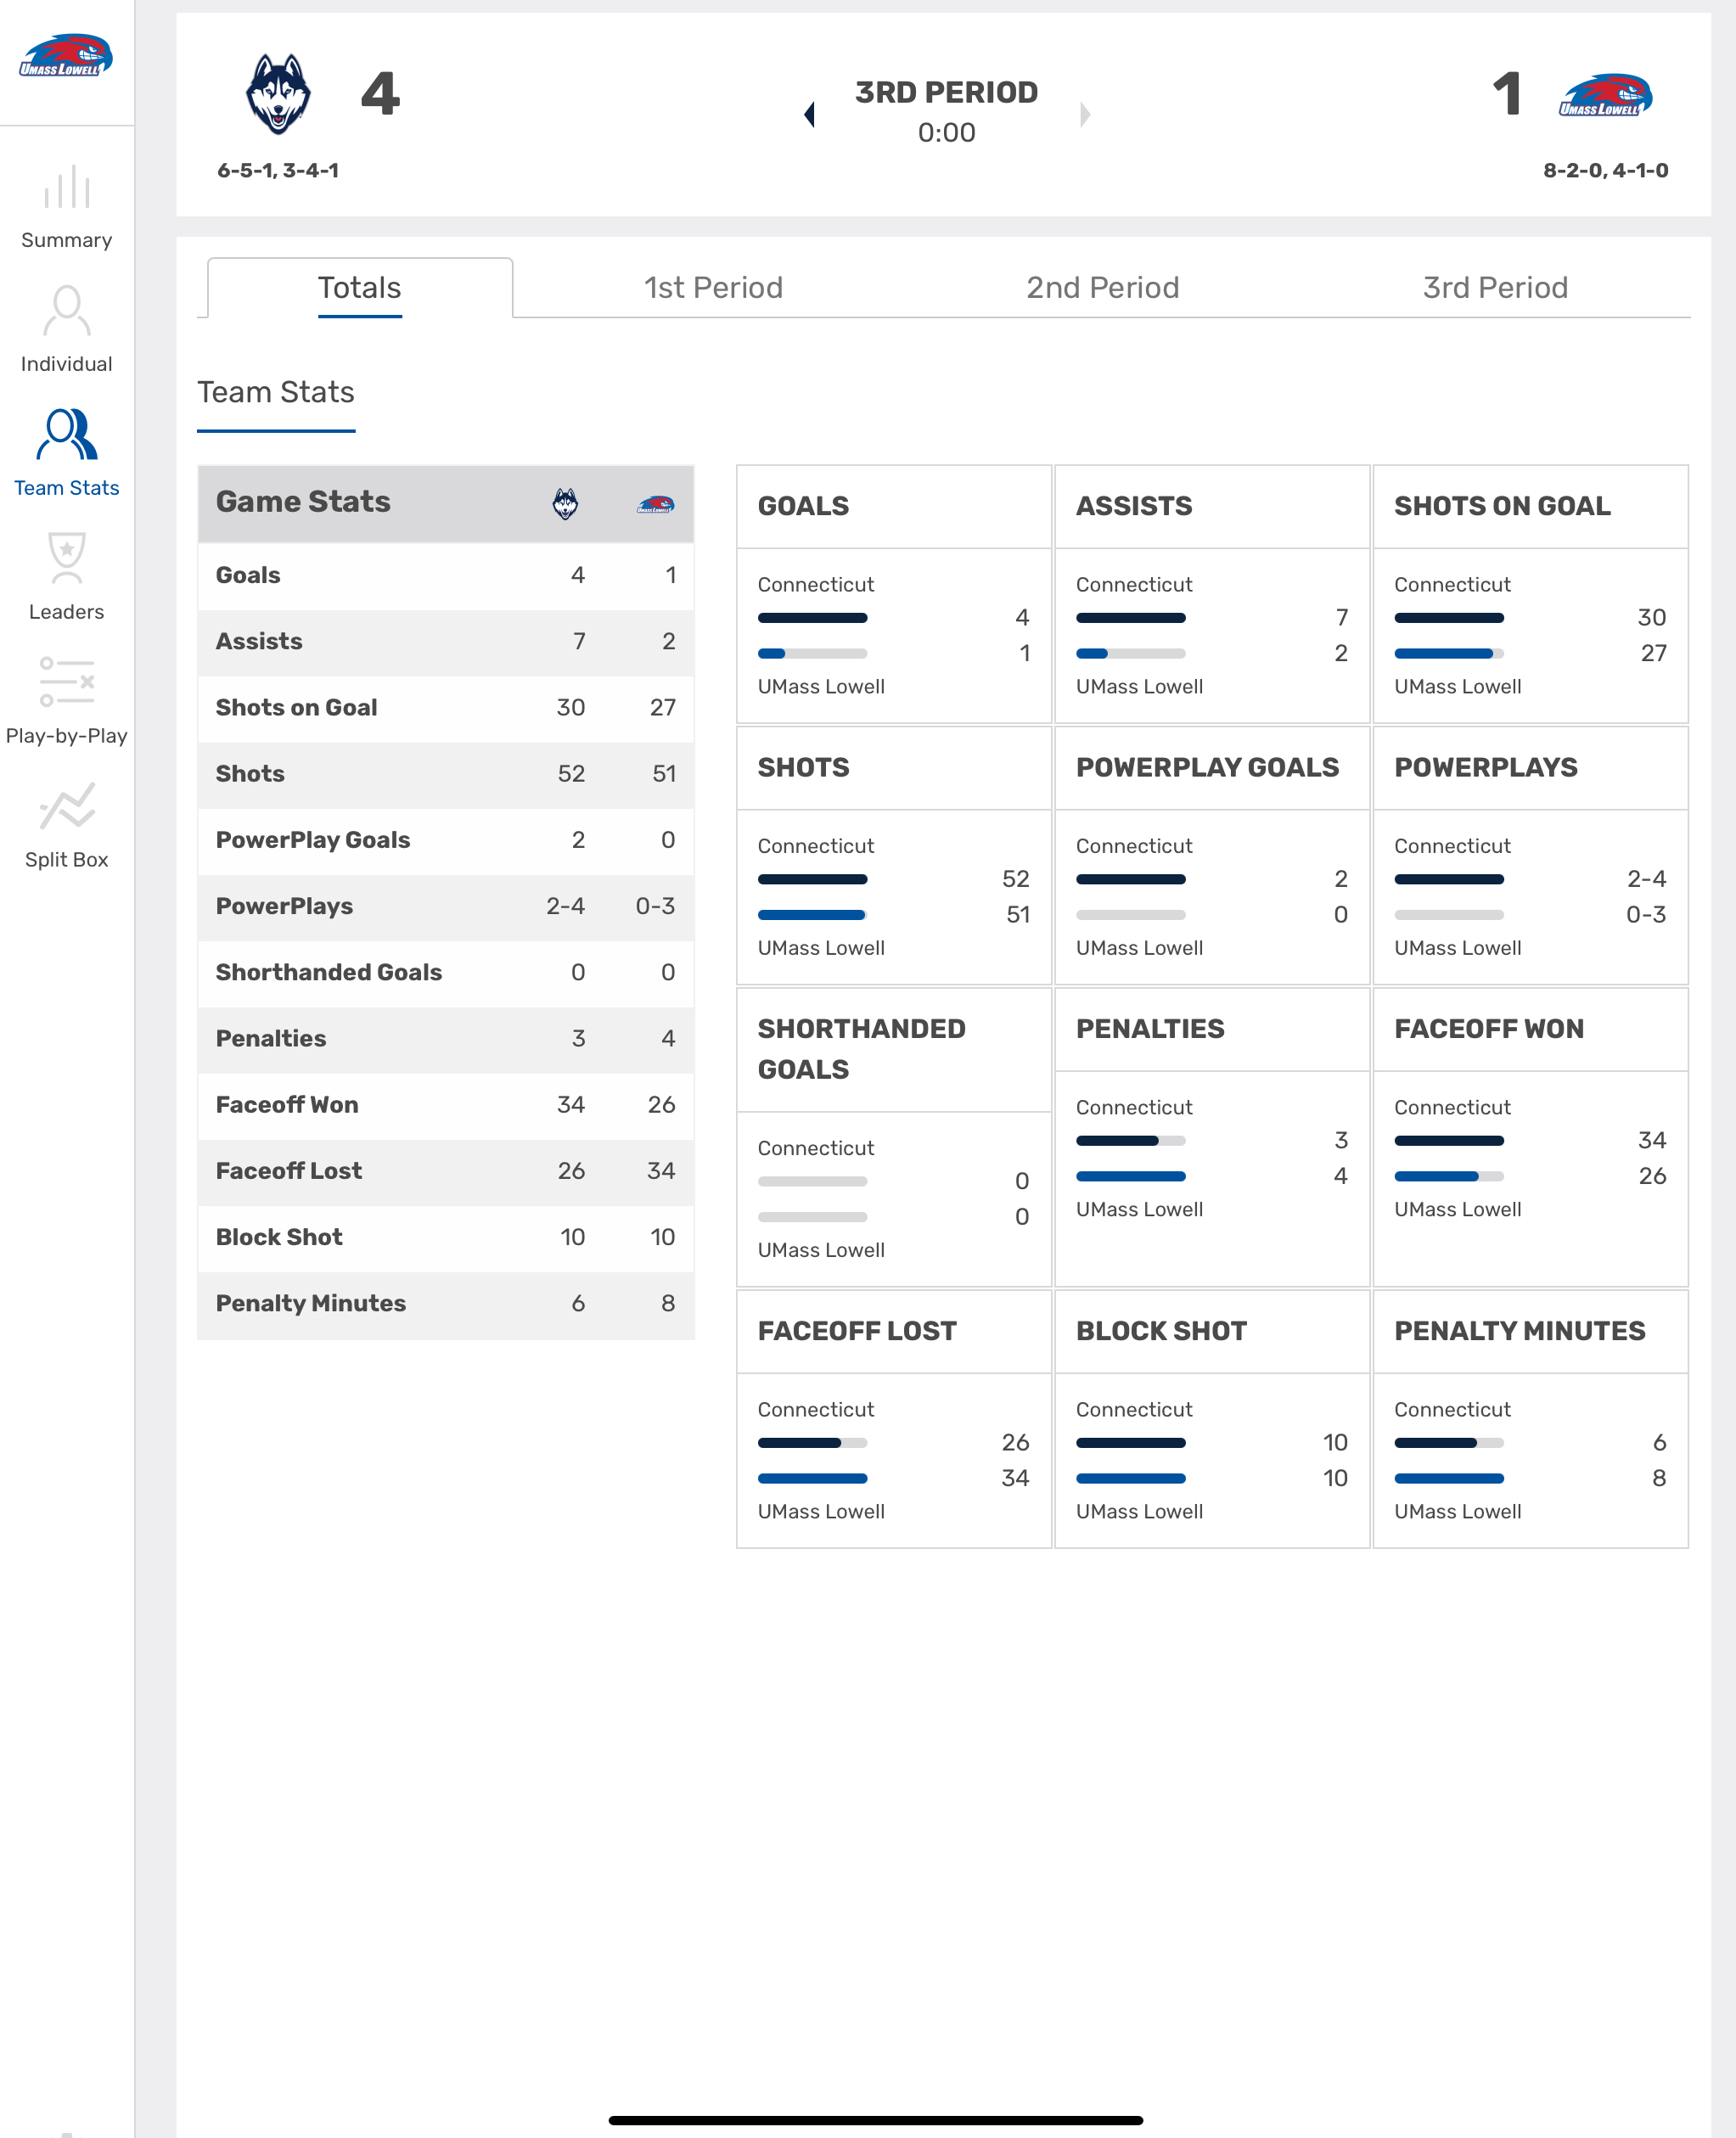Viewport: 1736px width, 2138px height.
Task: Click Connecticut's bar in the PENALTIES card
Action: point(1131,1141)
